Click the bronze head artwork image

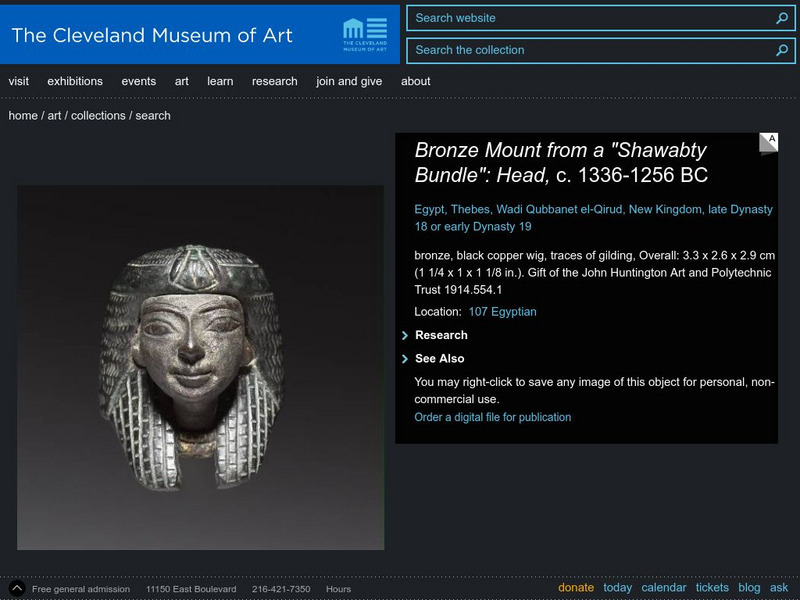200,367
